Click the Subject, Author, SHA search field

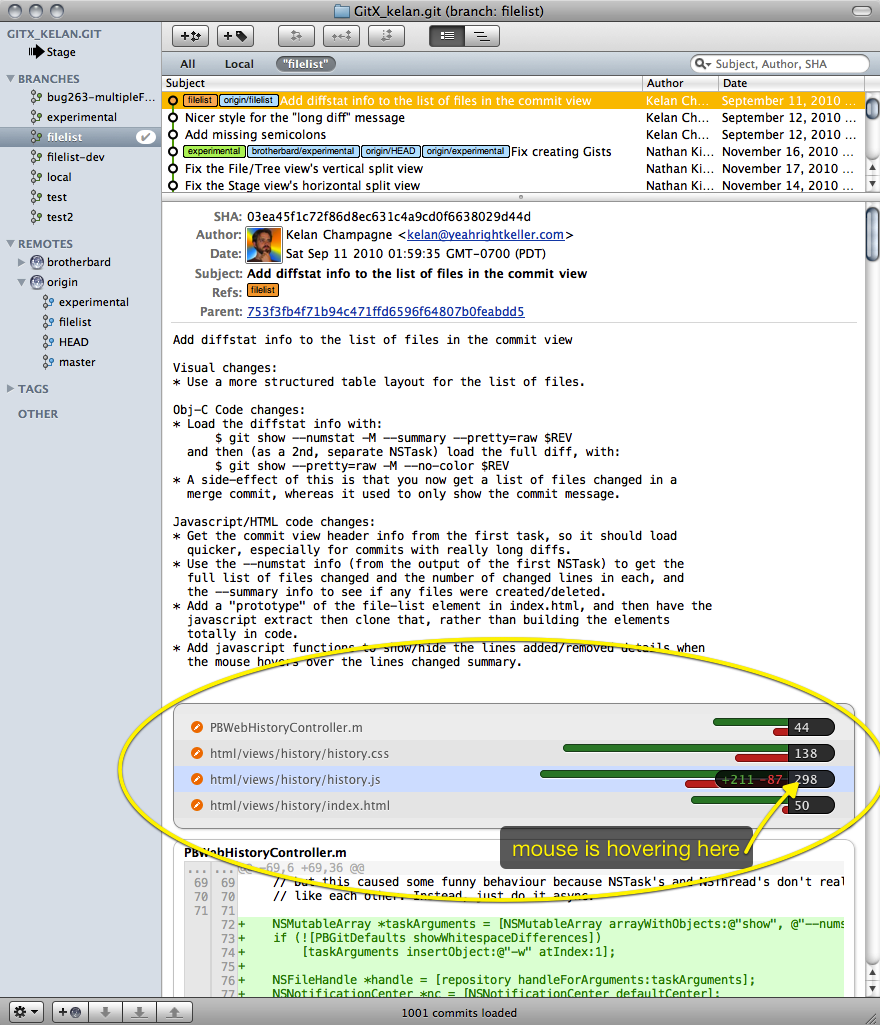click(x=785, y=64)
